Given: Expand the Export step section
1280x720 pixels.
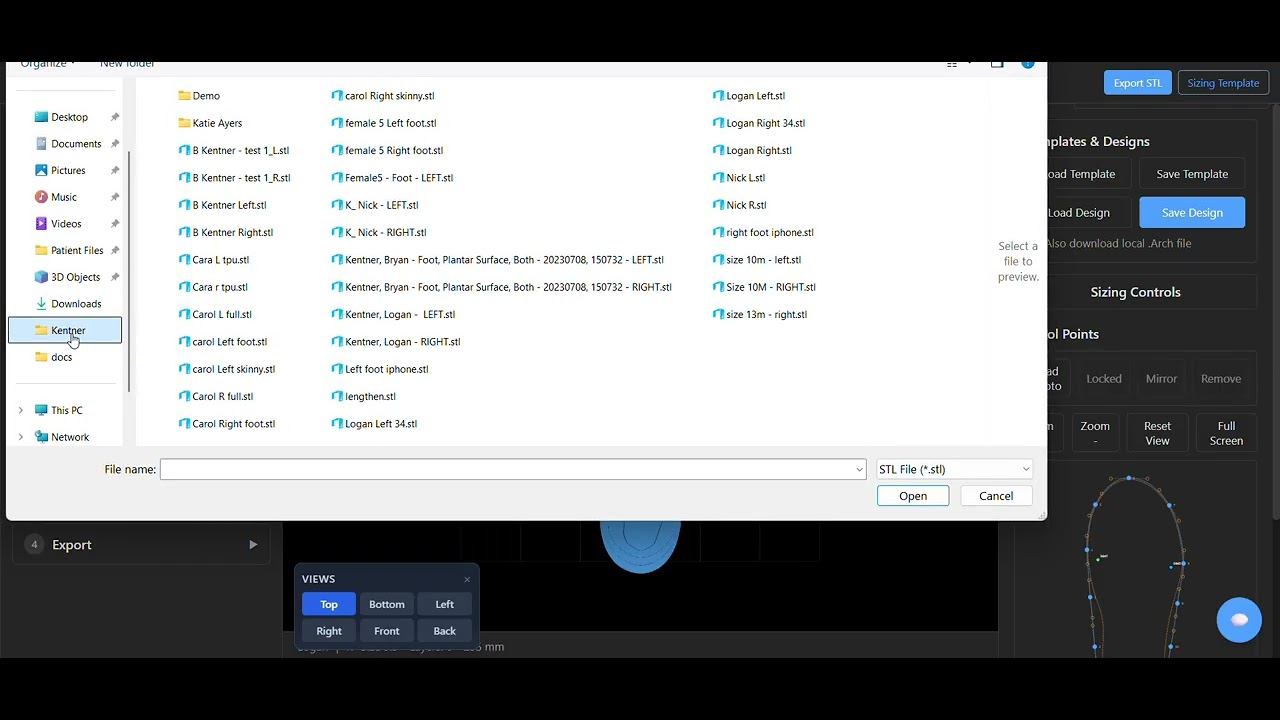Looking at the screenshot, I should click(142, 545).
